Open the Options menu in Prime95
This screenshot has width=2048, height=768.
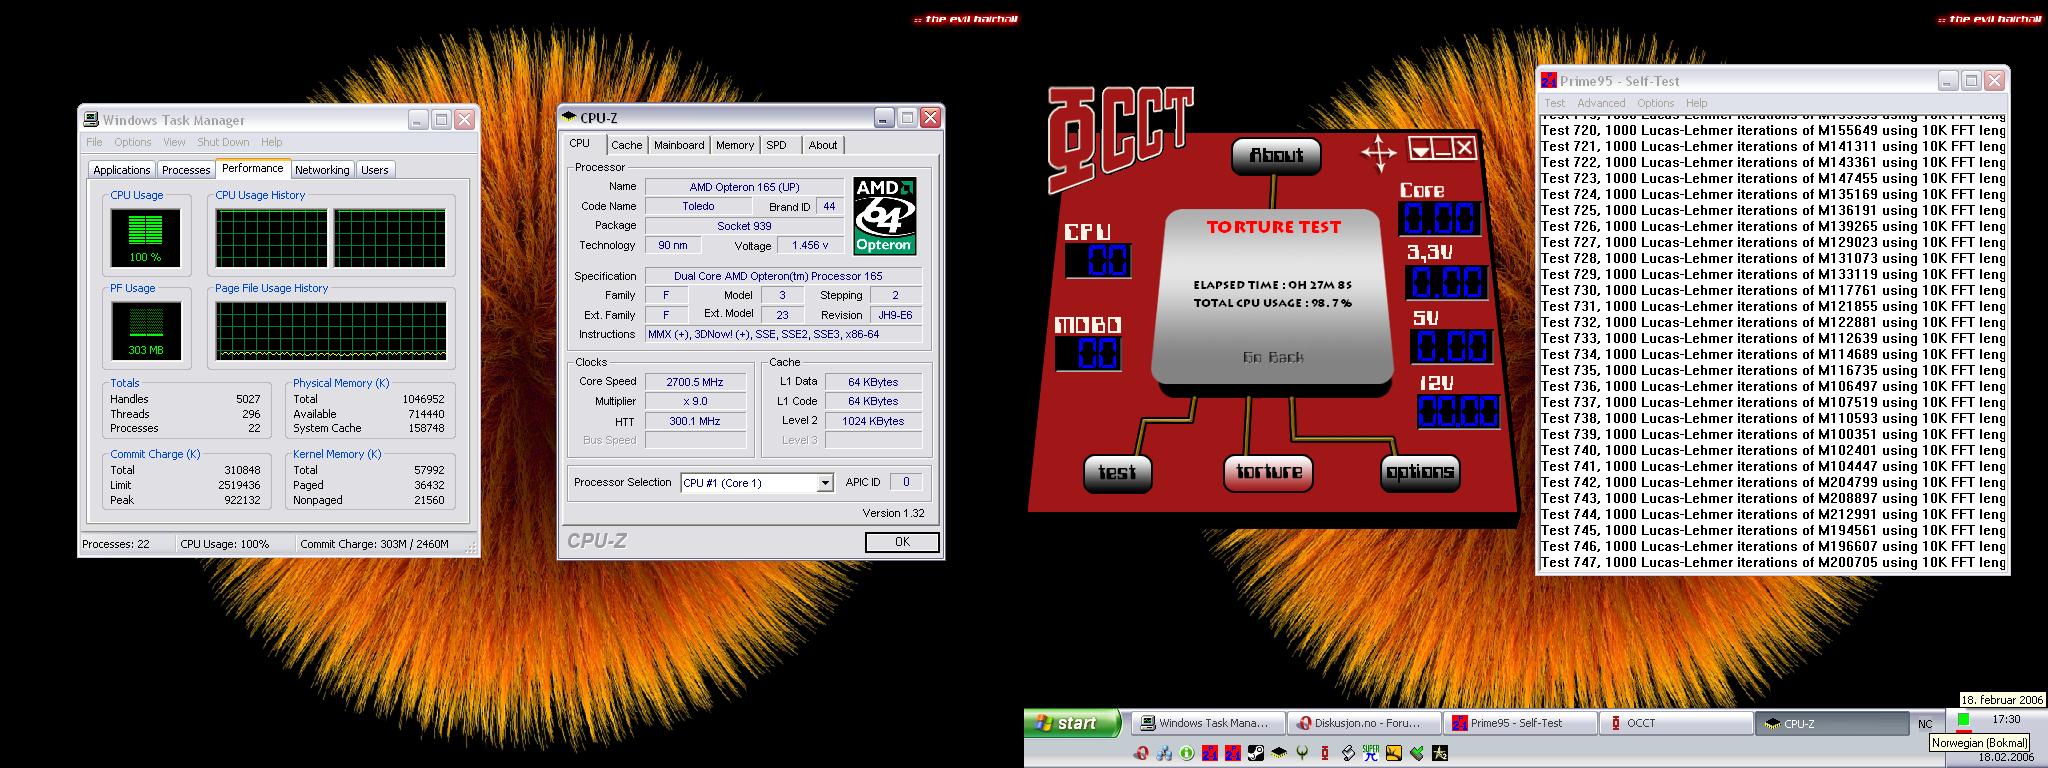[1655, 103]
